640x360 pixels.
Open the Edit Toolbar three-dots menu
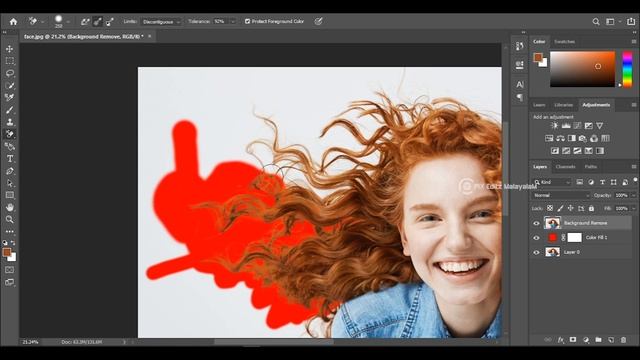tap(10, 231)
